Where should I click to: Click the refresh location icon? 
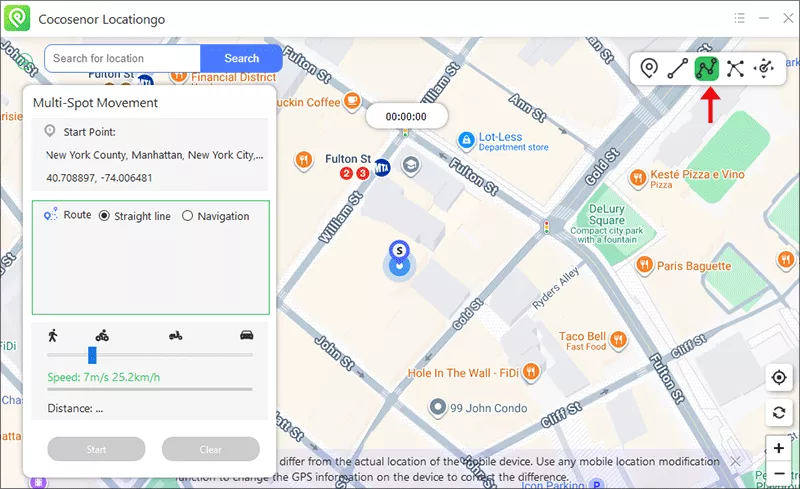(779, 413)
